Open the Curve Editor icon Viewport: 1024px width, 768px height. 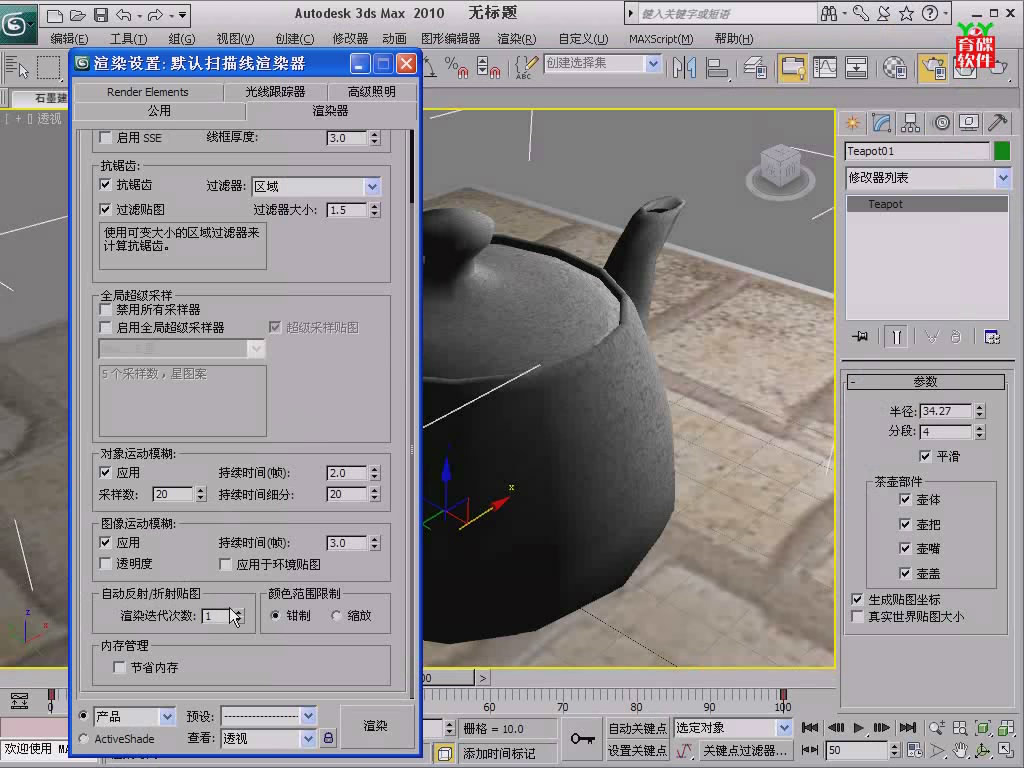825,67
